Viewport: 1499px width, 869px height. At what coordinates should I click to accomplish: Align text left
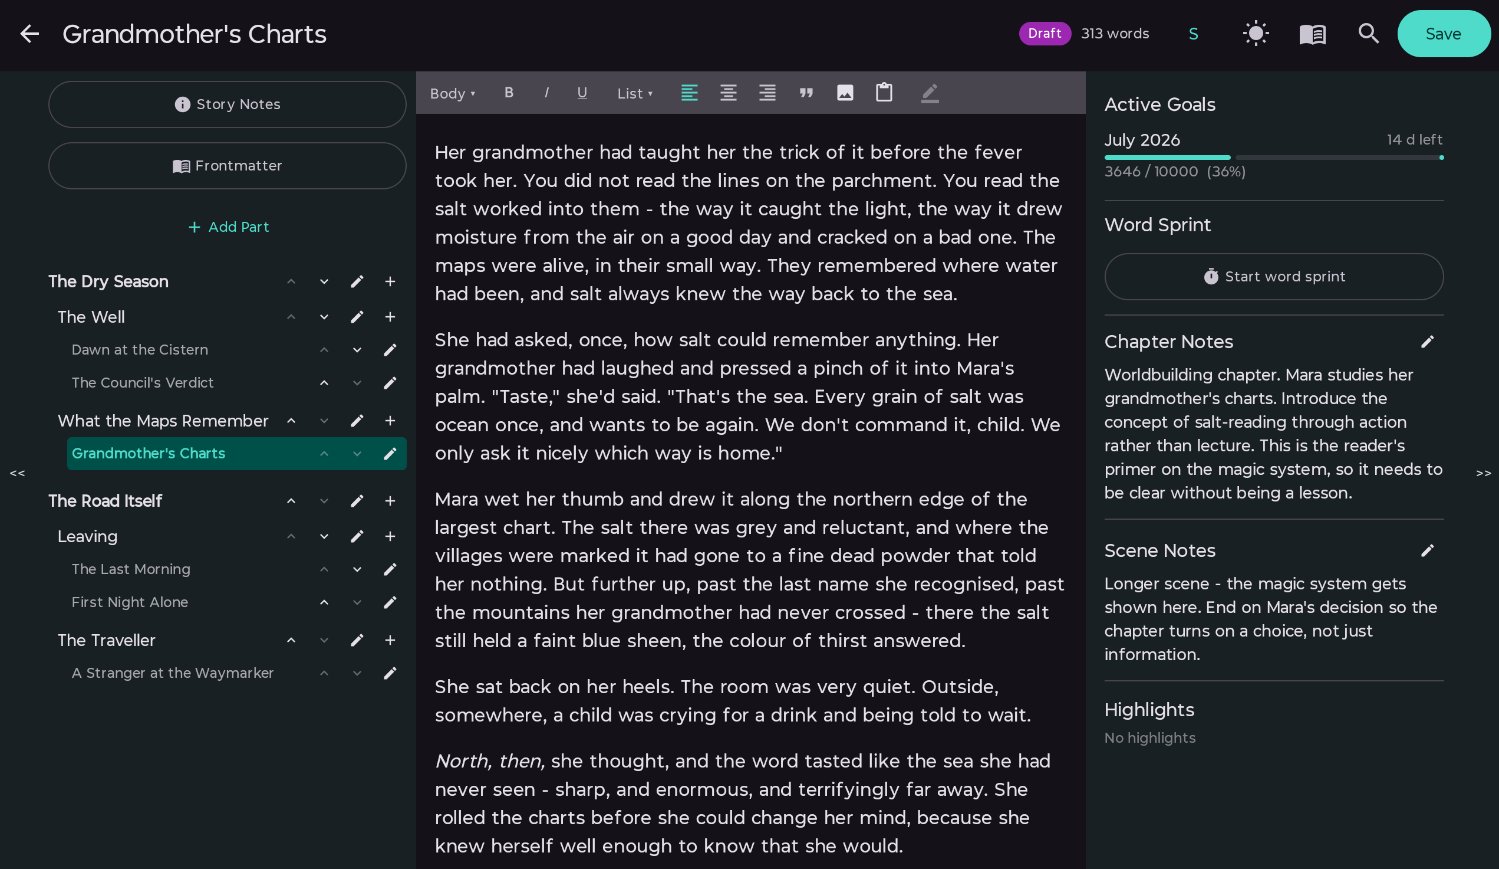[x=690, y=93]
